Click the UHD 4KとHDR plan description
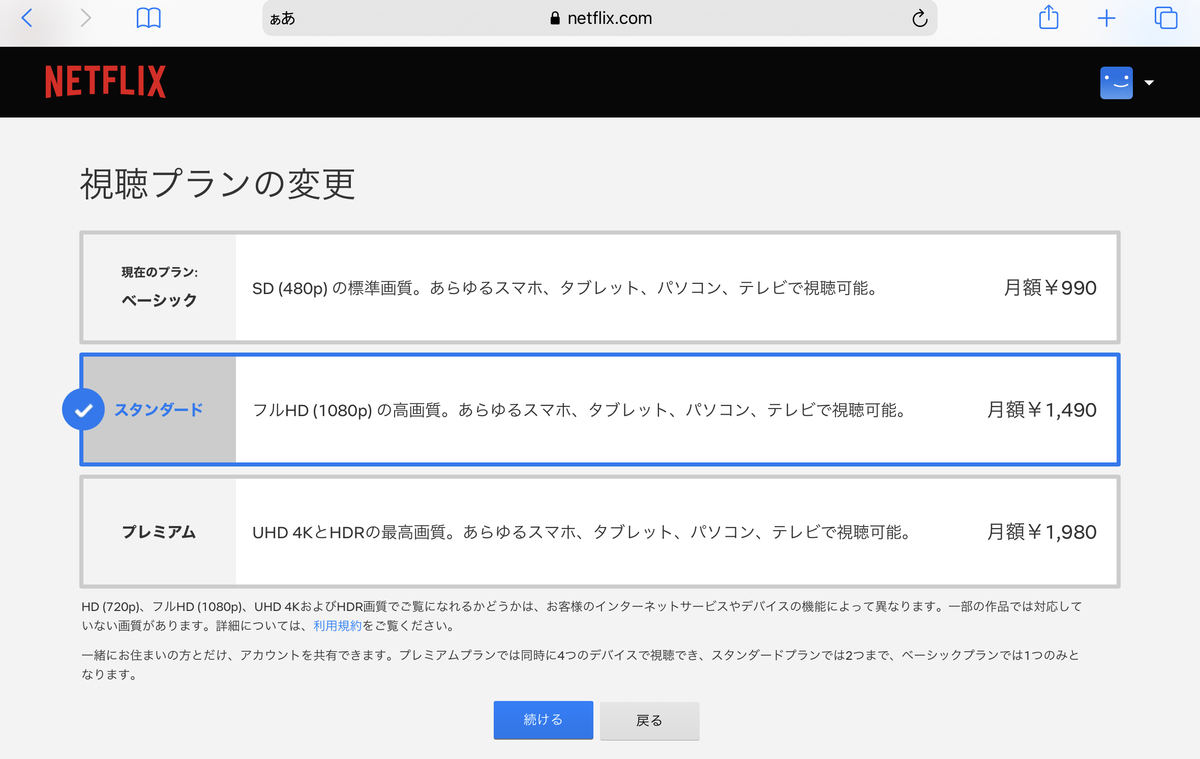1200x759 pixels. [x=582, y=532]
